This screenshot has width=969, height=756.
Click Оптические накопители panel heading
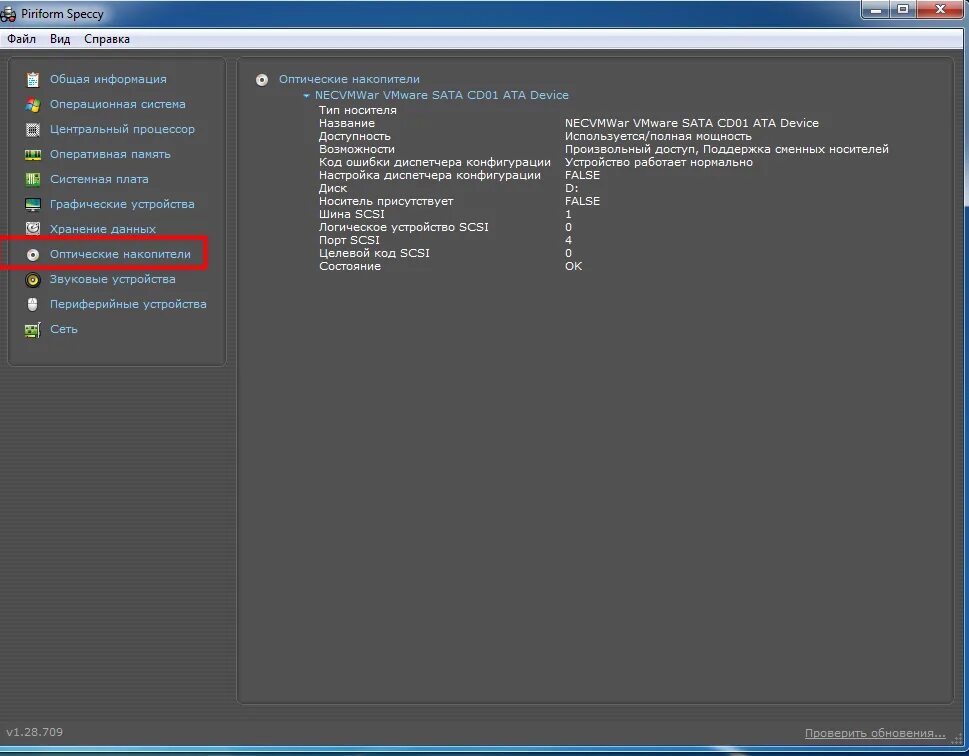pos(349,79)
